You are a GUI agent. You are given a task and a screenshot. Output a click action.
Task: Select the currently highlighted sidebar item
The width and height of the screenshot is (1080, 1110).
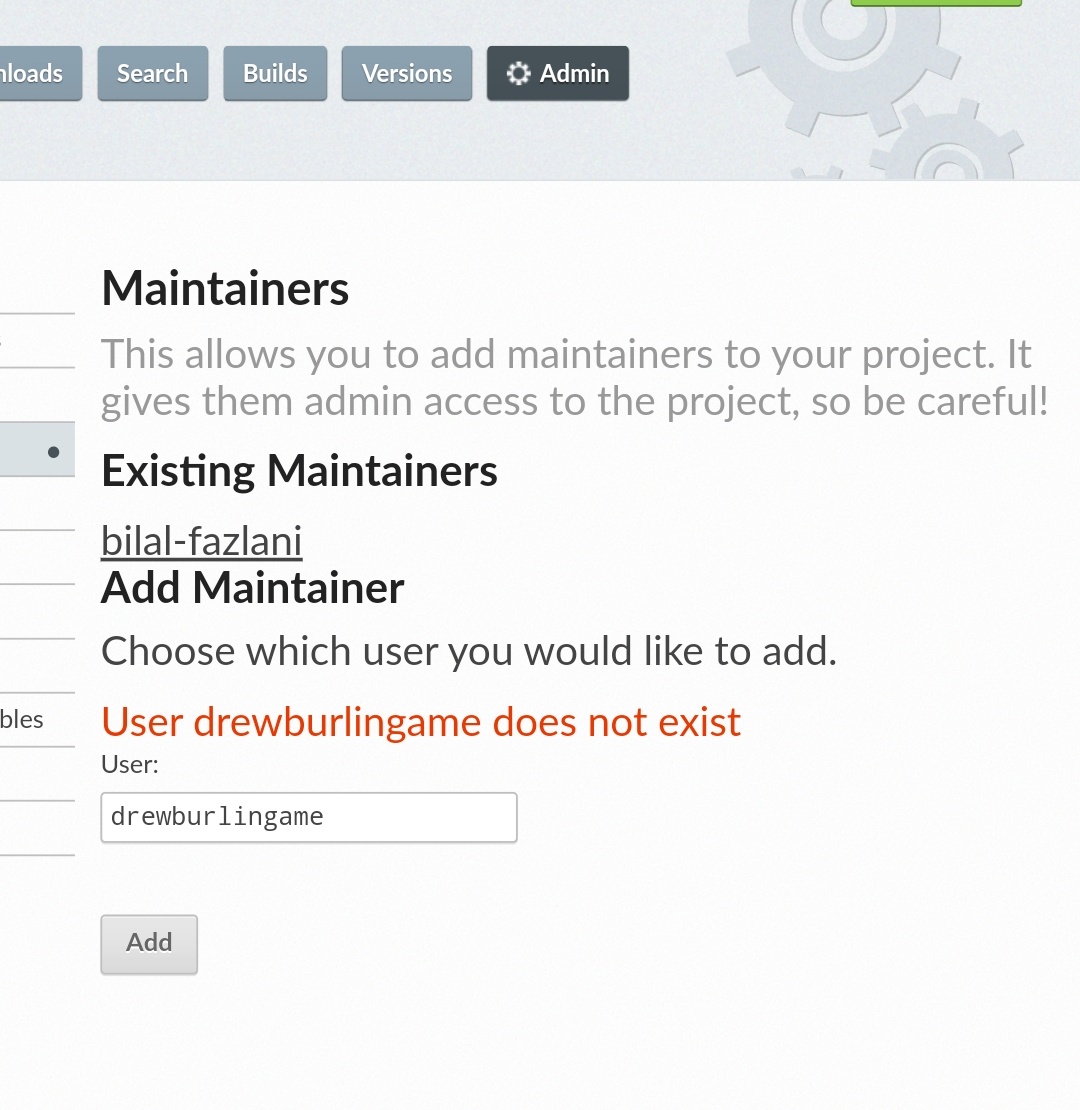coord(38,449)
